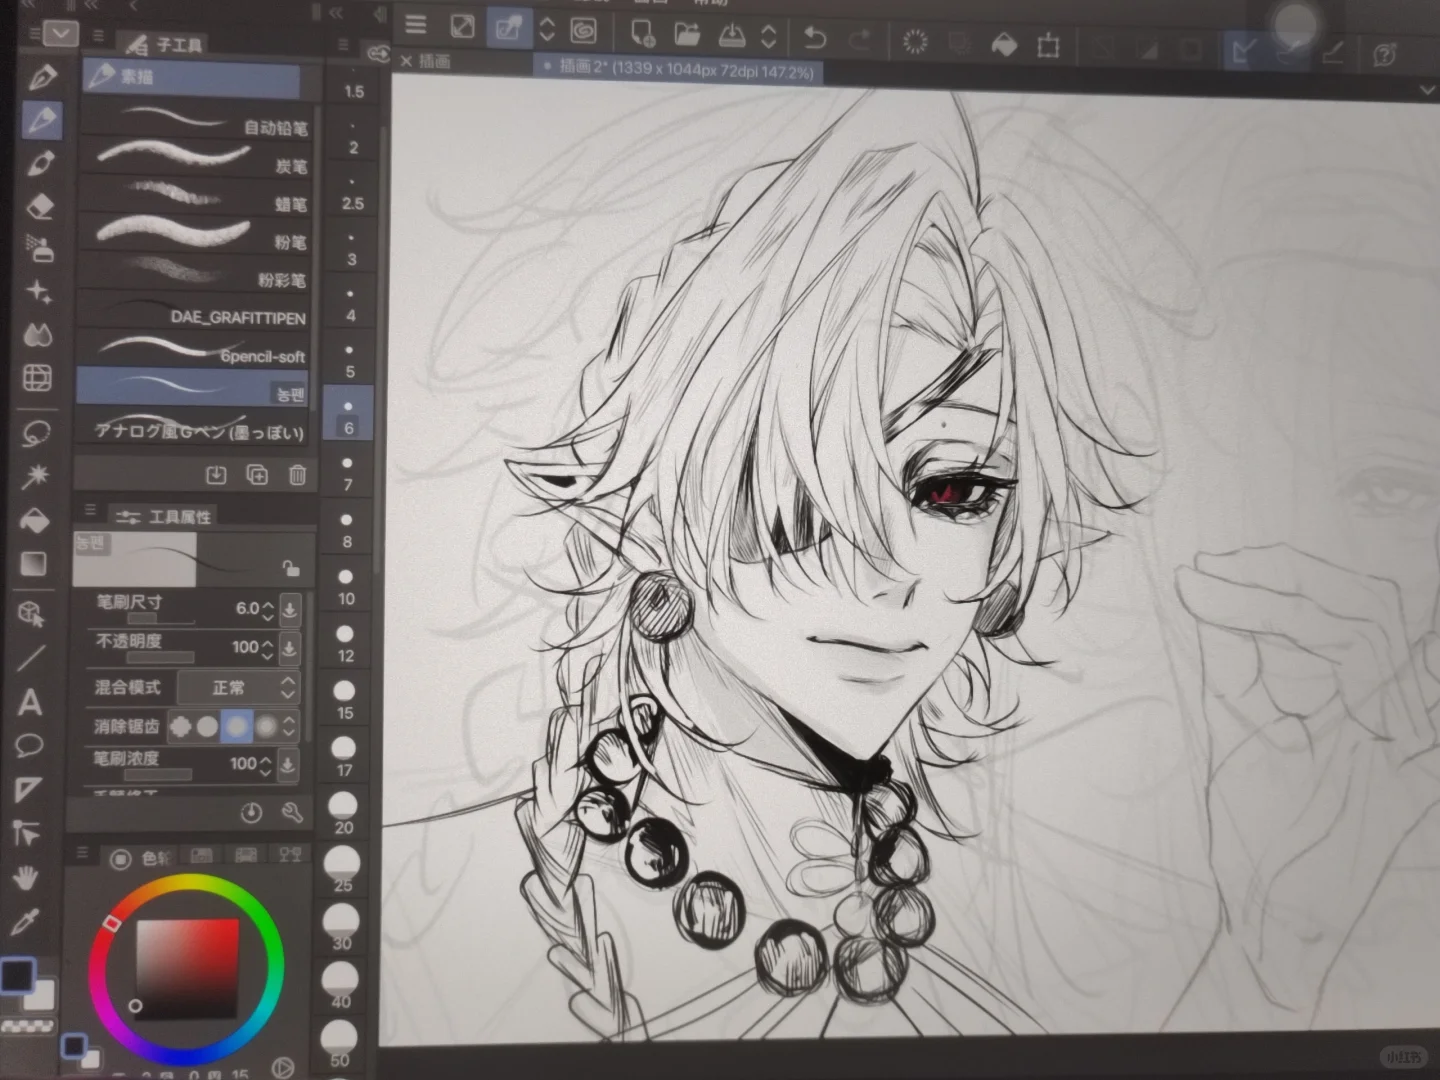
Task: Select the Text tool
Action: click(30, 702)
